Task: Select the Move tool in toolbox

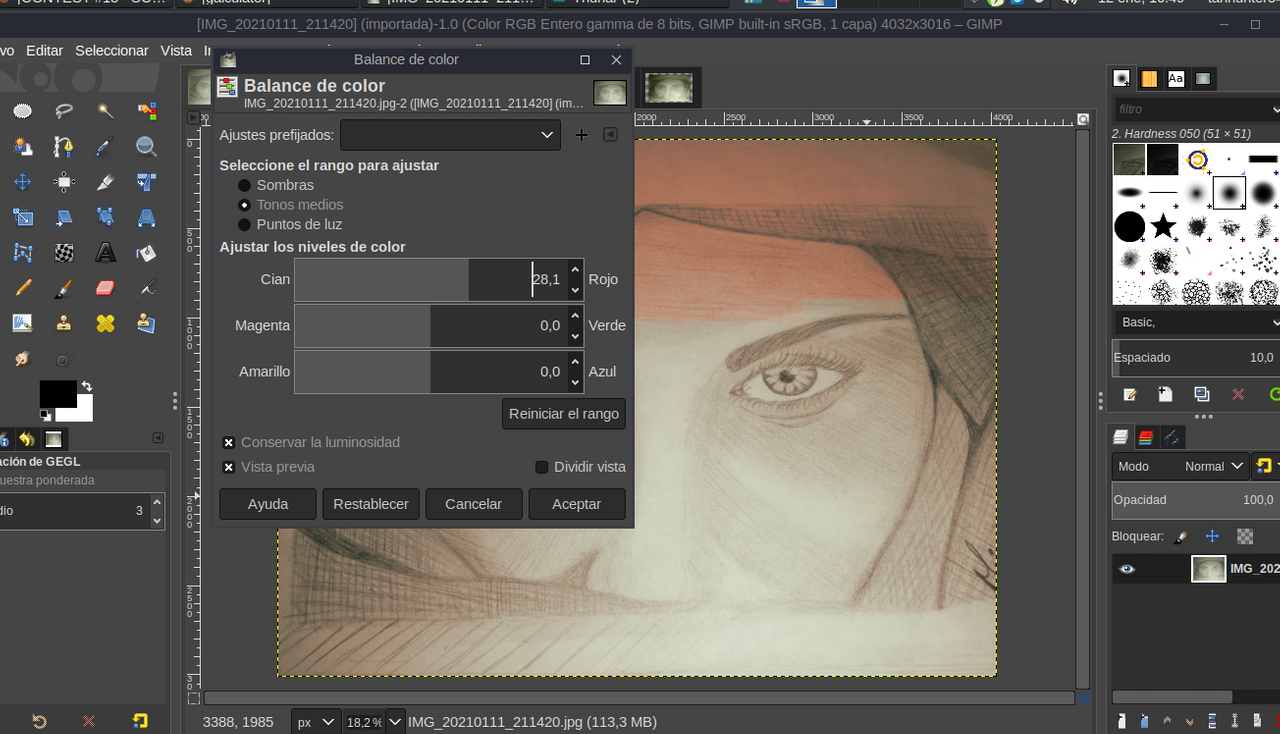Action: pos(22,182)
